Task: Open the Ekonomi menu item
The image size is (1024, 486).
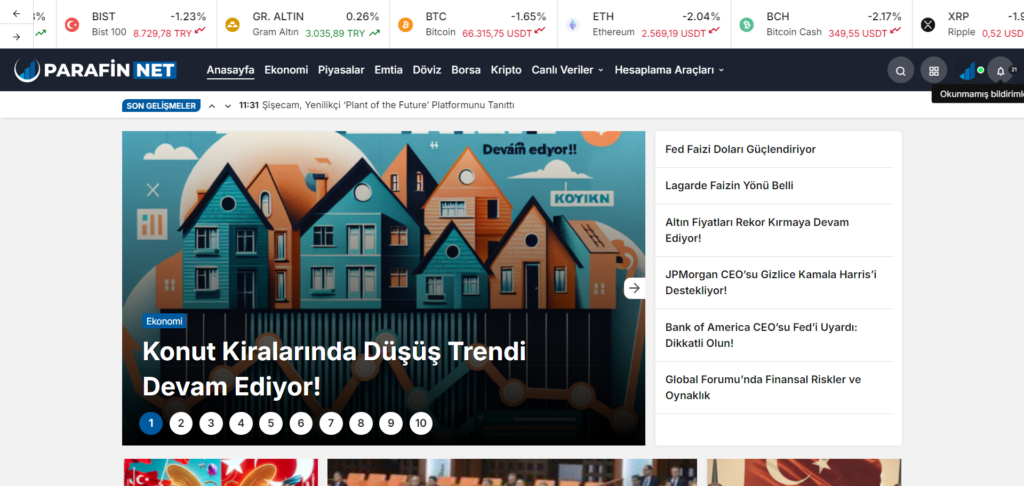Action: click(x=286, y=70)
